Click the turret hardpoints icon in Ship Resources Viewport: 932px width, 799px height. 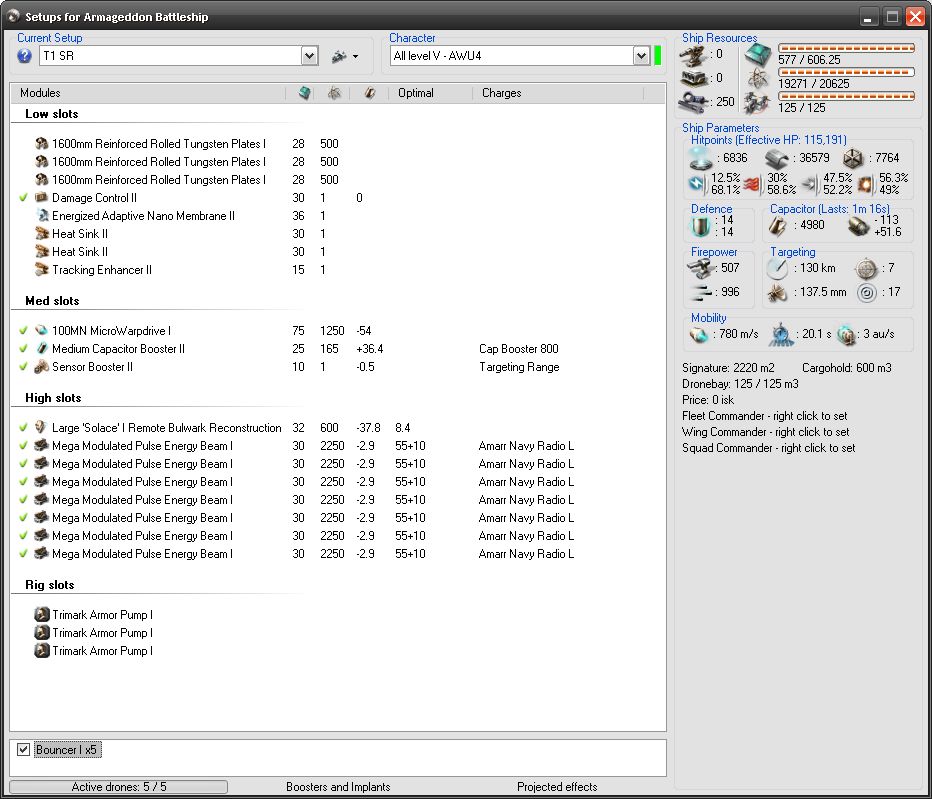(x=694, y=55)
